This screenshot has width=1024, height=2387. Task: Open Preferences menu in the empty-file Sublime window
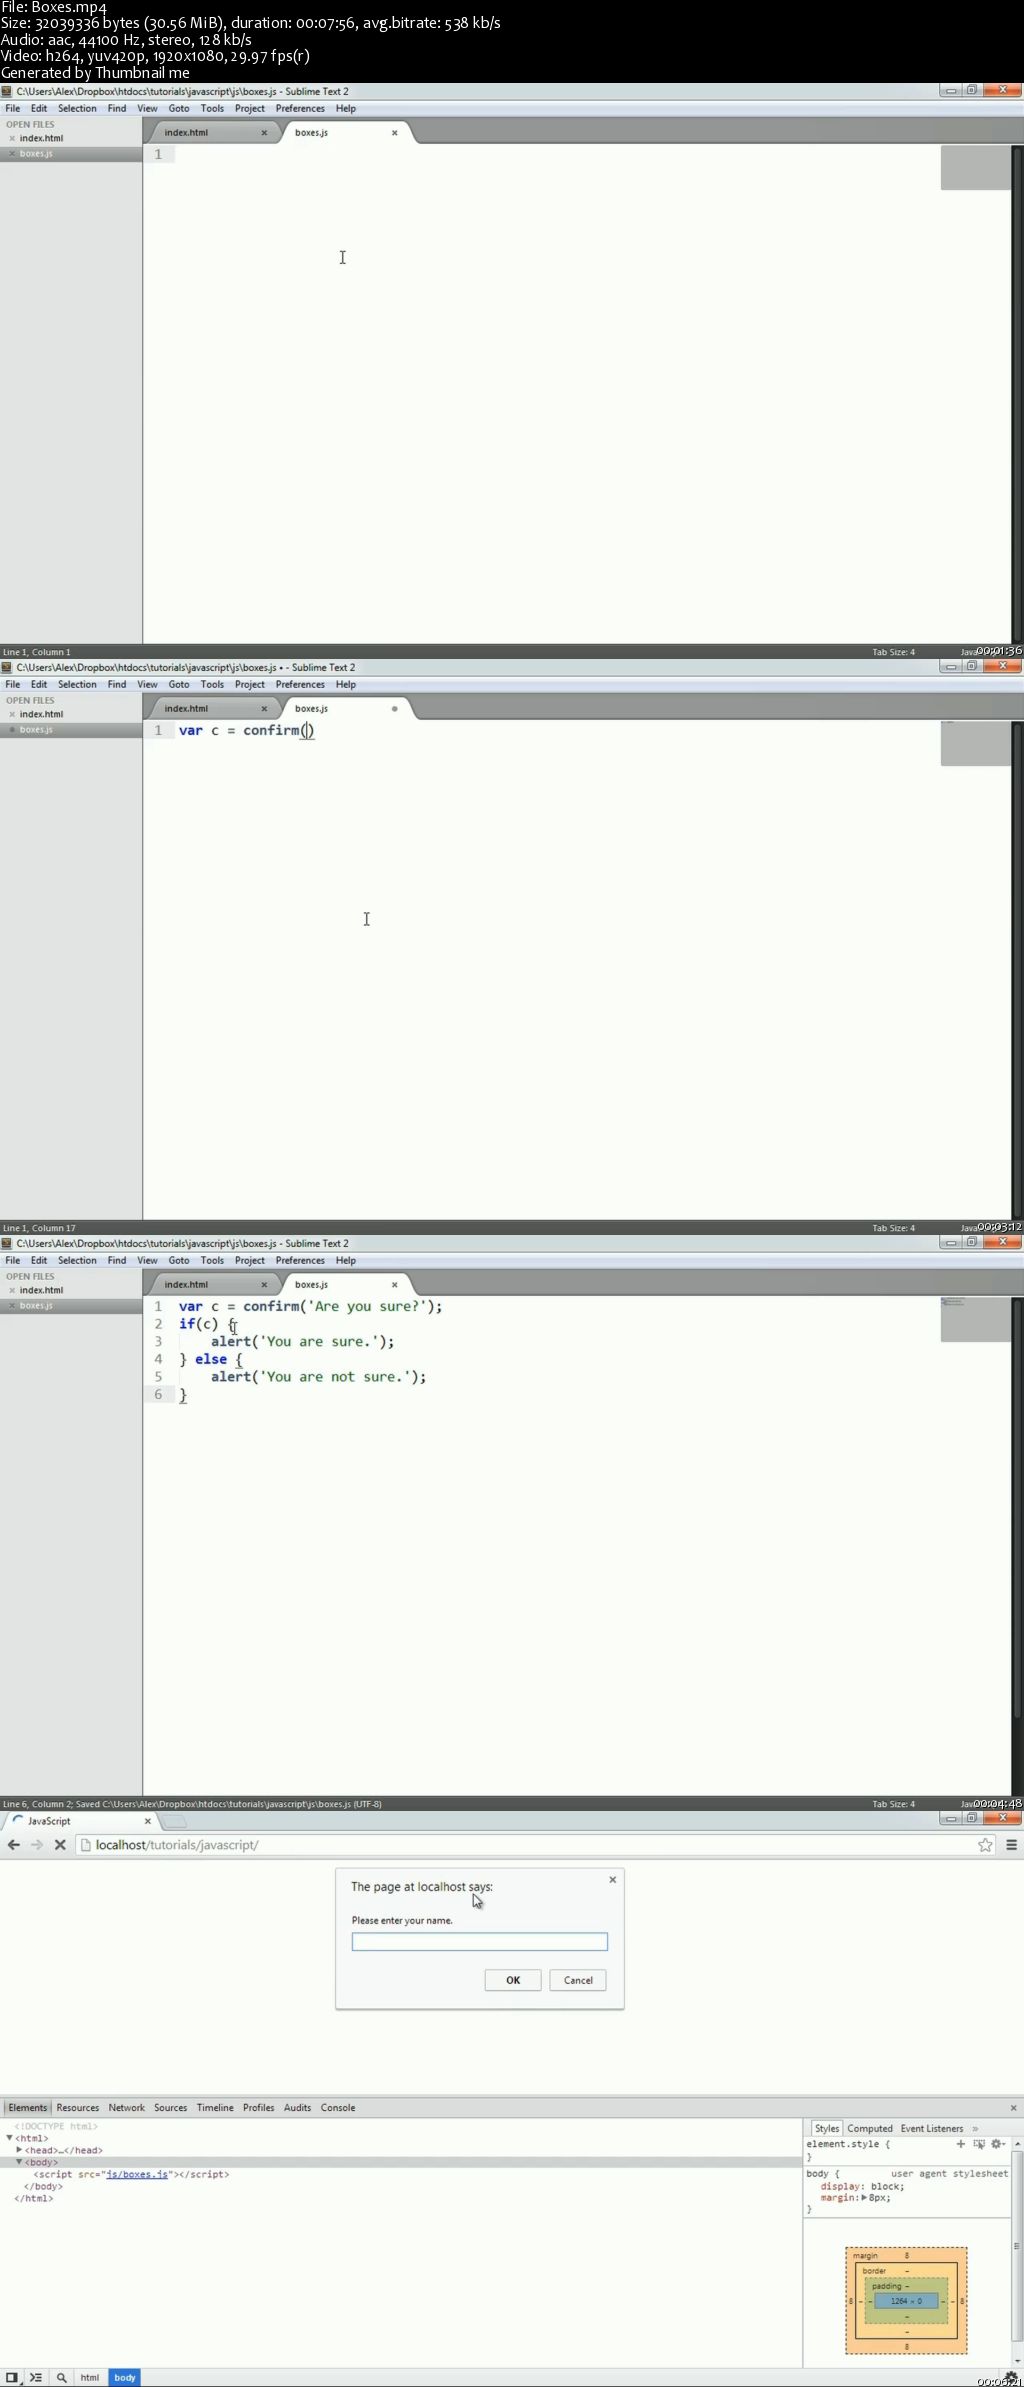[300, 108]
